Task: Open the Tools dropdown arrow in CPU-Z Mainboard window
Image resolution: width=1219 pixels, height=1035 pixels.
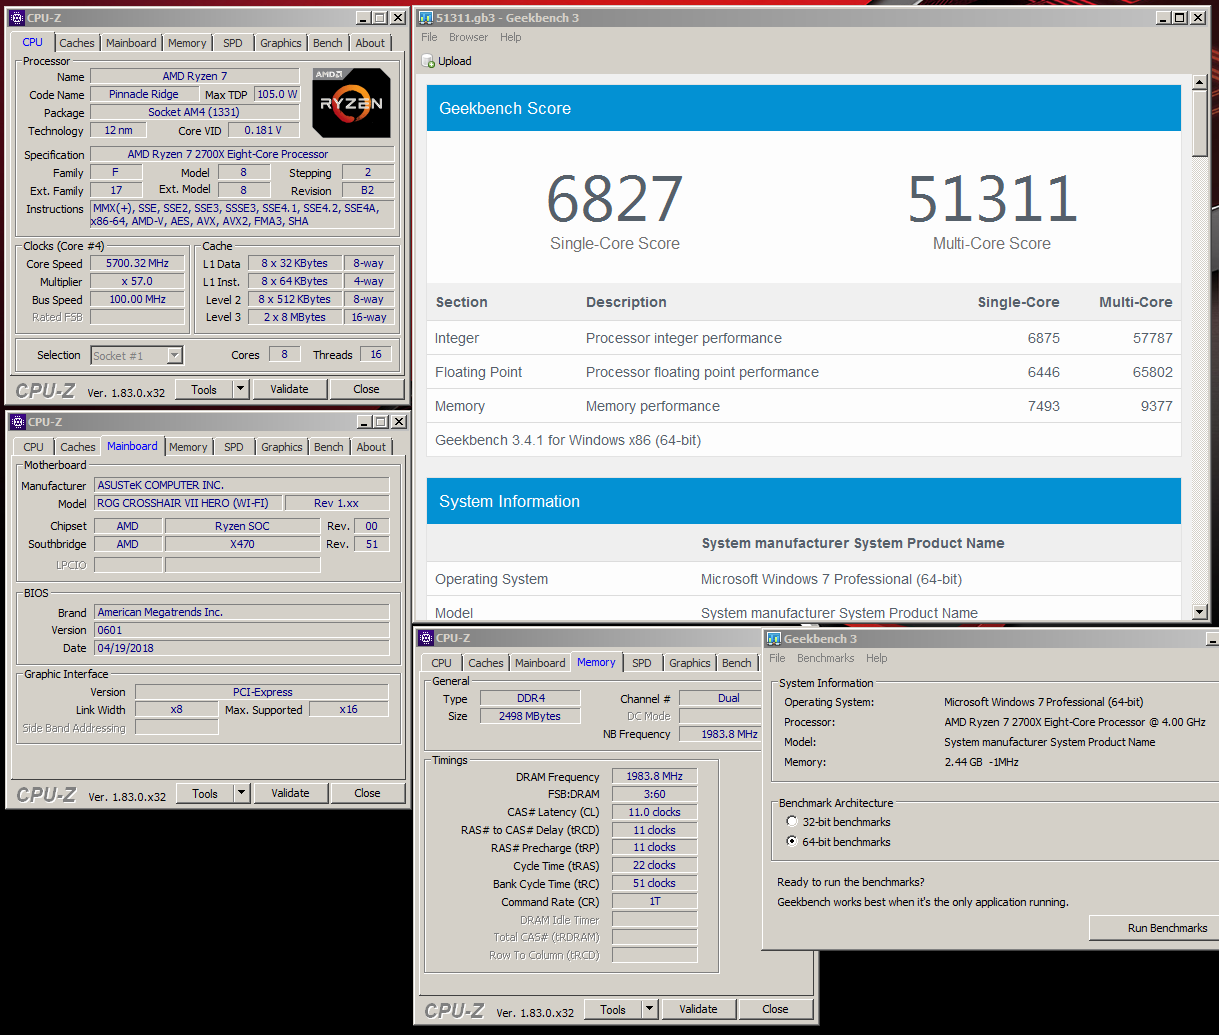Action: 241,793
